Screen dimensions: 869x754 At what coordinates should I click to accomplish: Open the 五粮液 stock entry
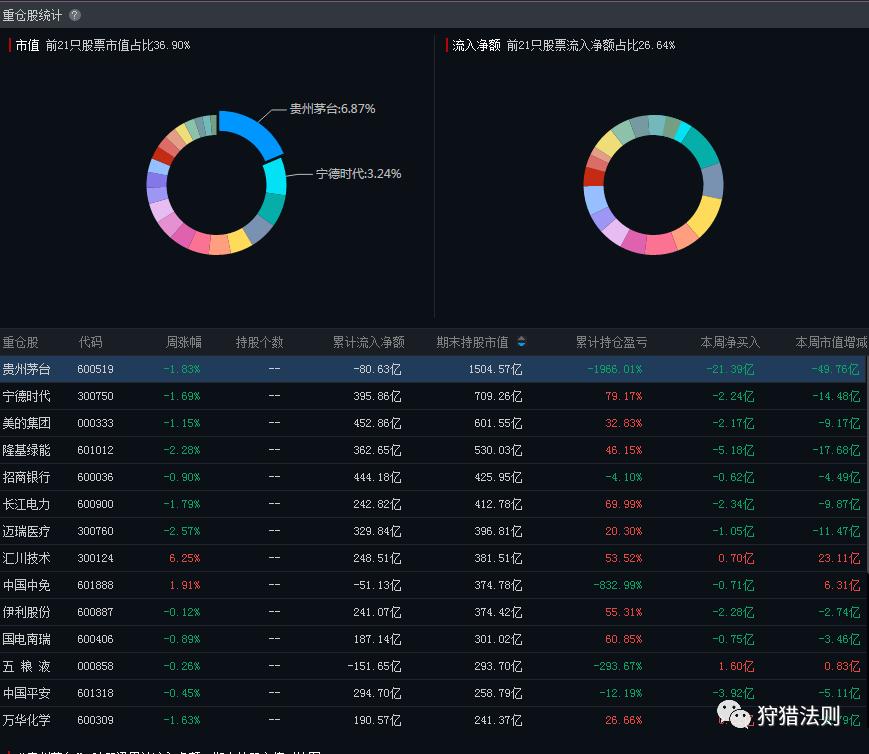(26, 666)
